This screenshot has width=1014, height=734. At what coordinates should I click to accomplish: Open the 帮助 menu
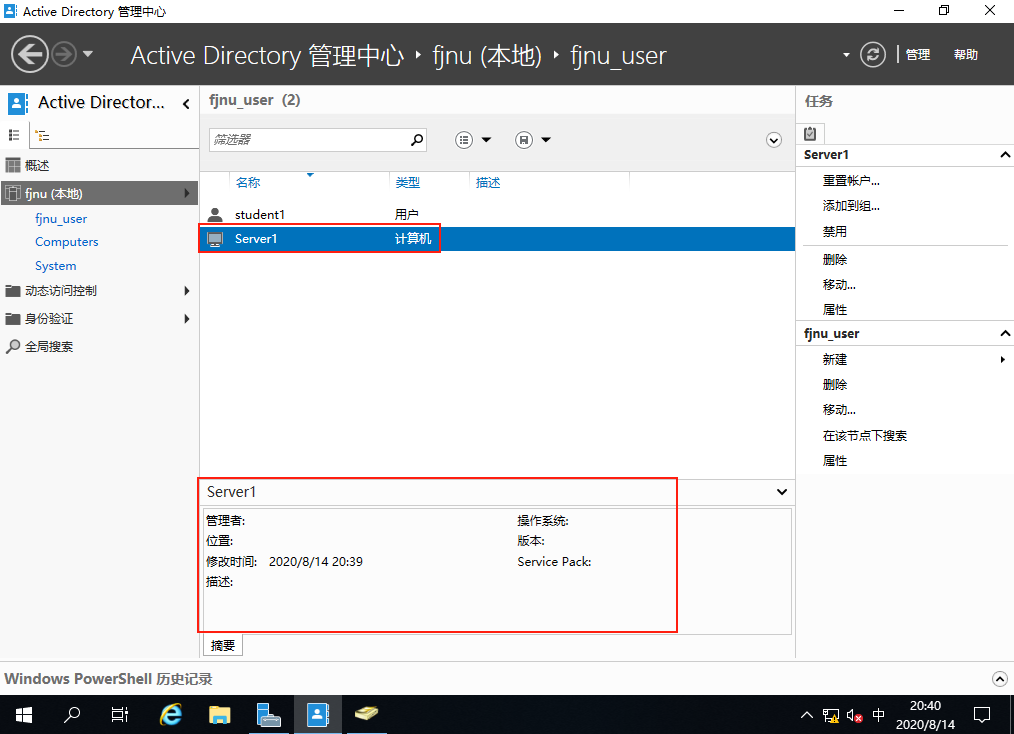(x=965, y=55)
